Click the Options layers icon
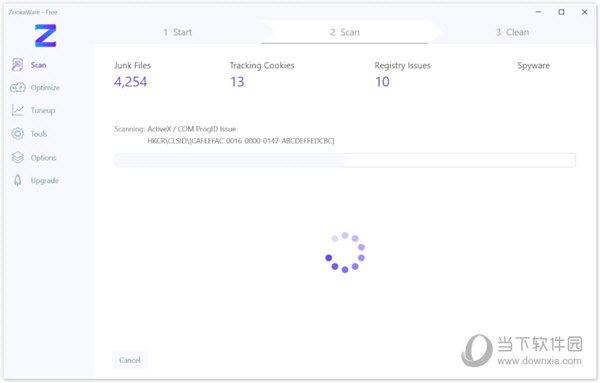The height and width of the screenshot is (383, 600). (x=18, y=157)
